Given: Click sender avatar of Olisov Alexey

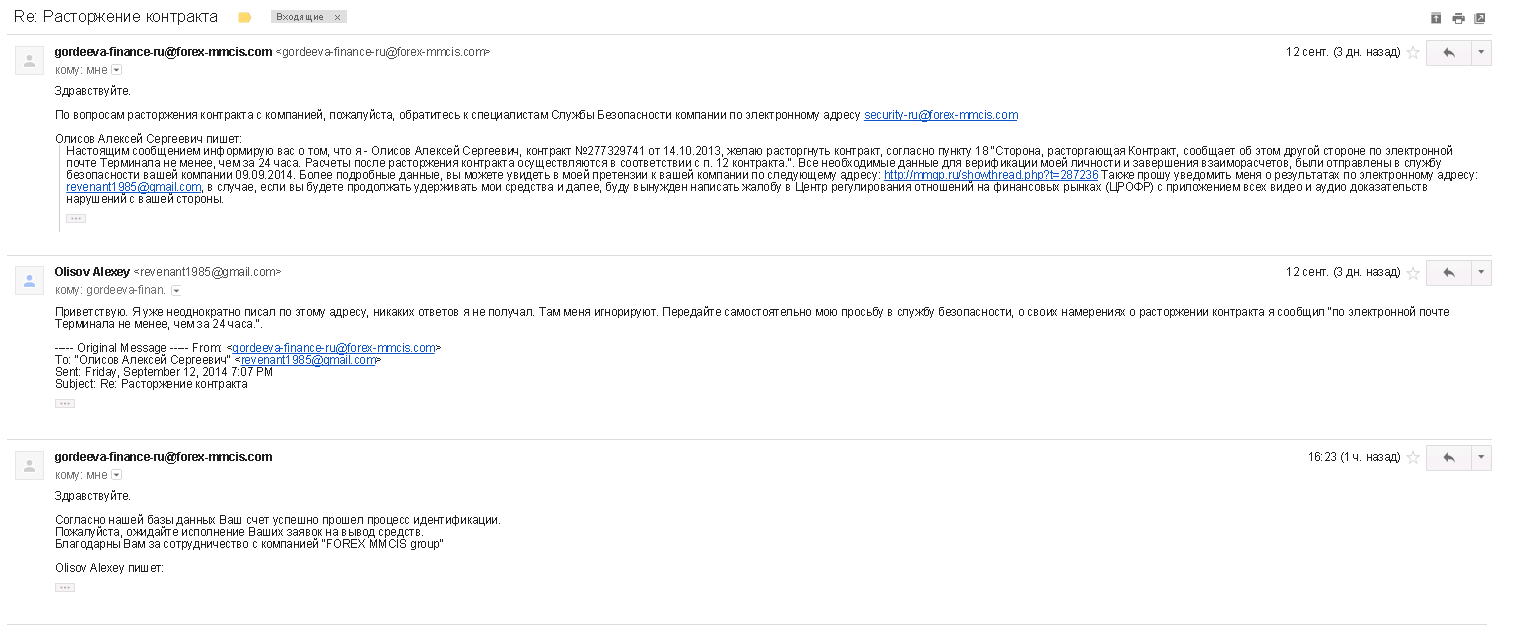Looking at the screenshot, I should tap(30, 280).
